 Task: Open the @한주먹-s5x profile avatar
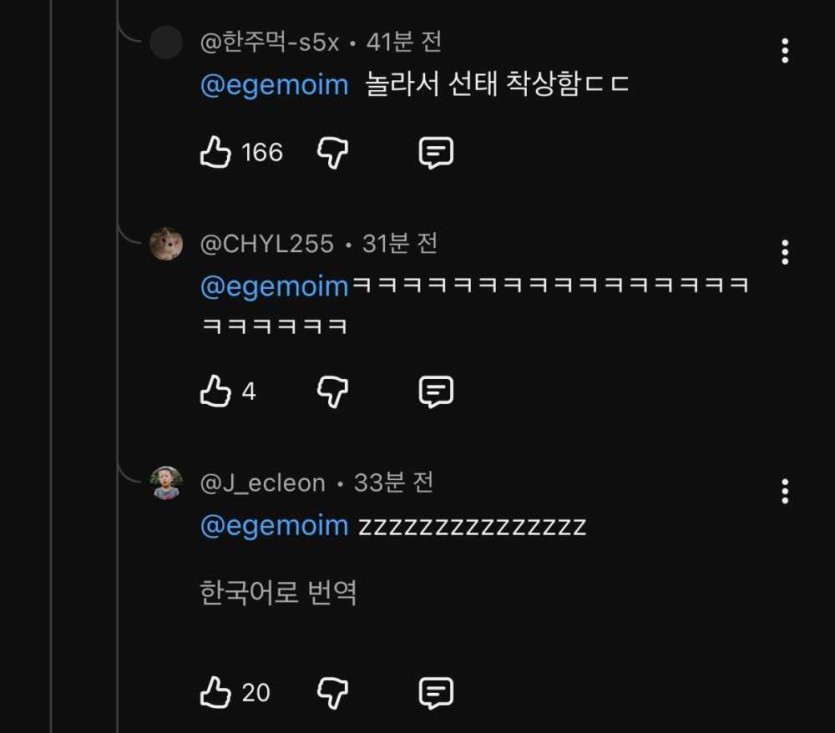(166, 43)
